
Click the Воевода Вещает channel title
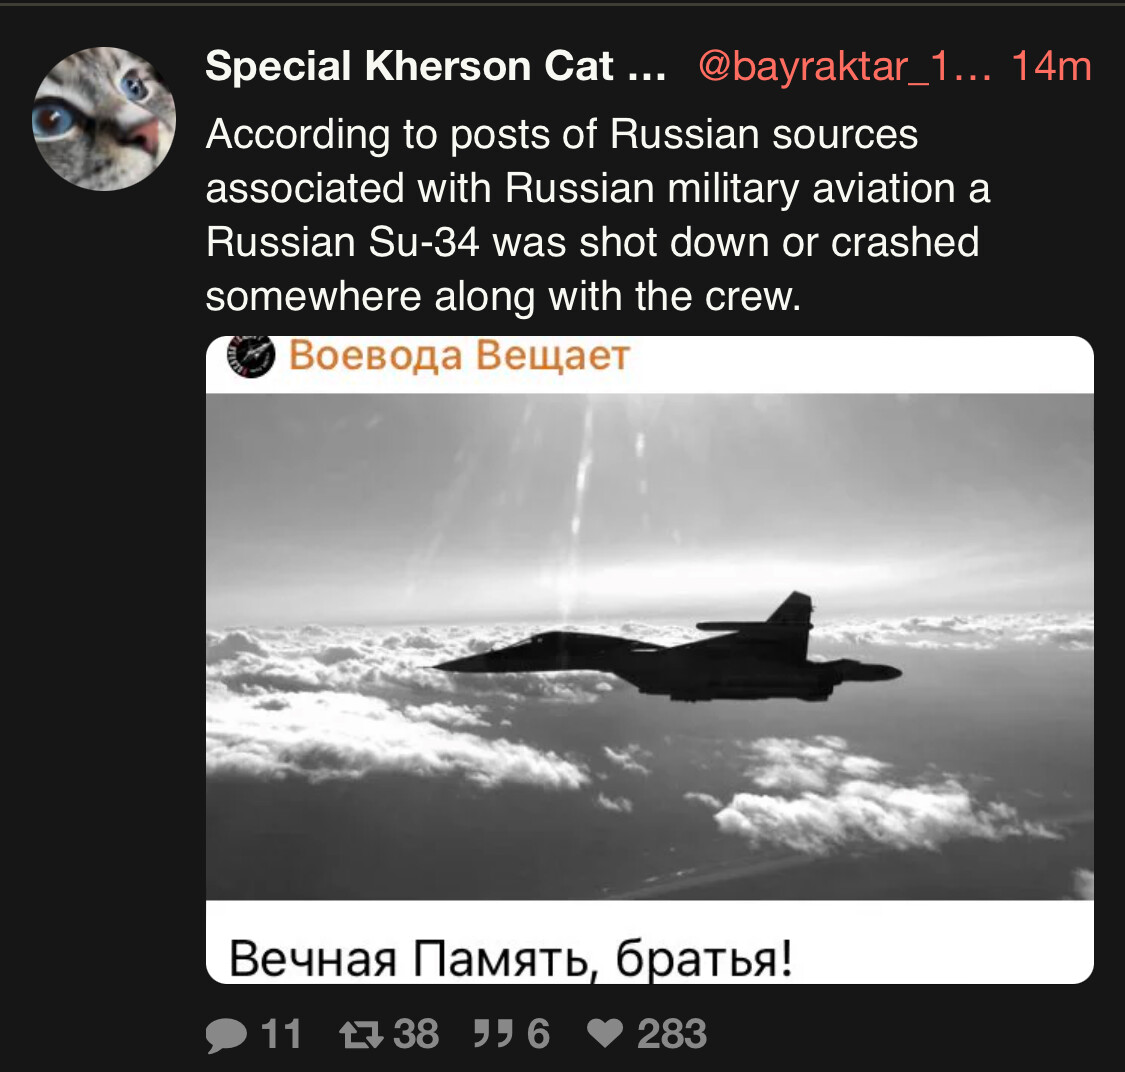[459, 355]
